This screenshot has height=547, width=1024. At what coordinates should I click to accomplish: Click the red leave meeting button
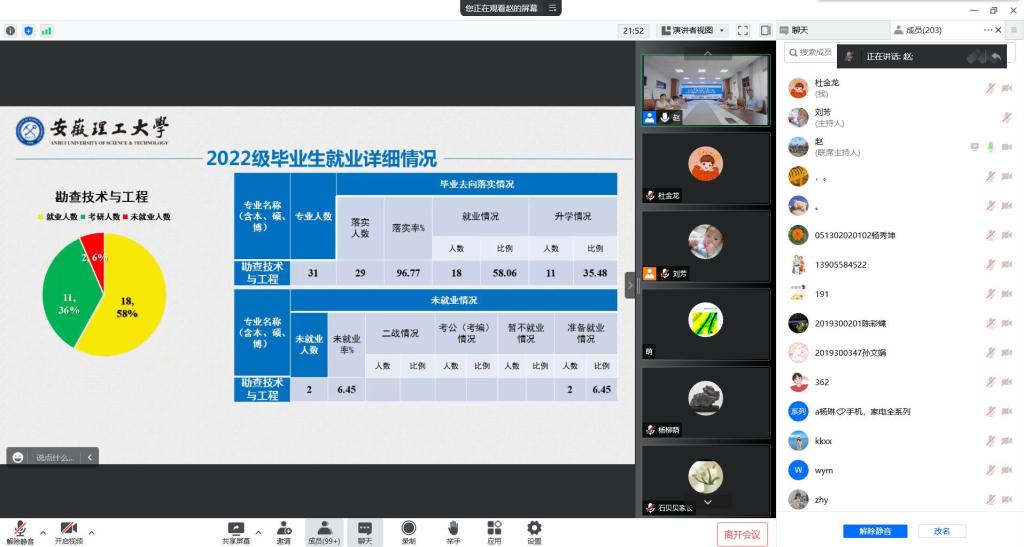pyautogui.click(x=742, y=534)
